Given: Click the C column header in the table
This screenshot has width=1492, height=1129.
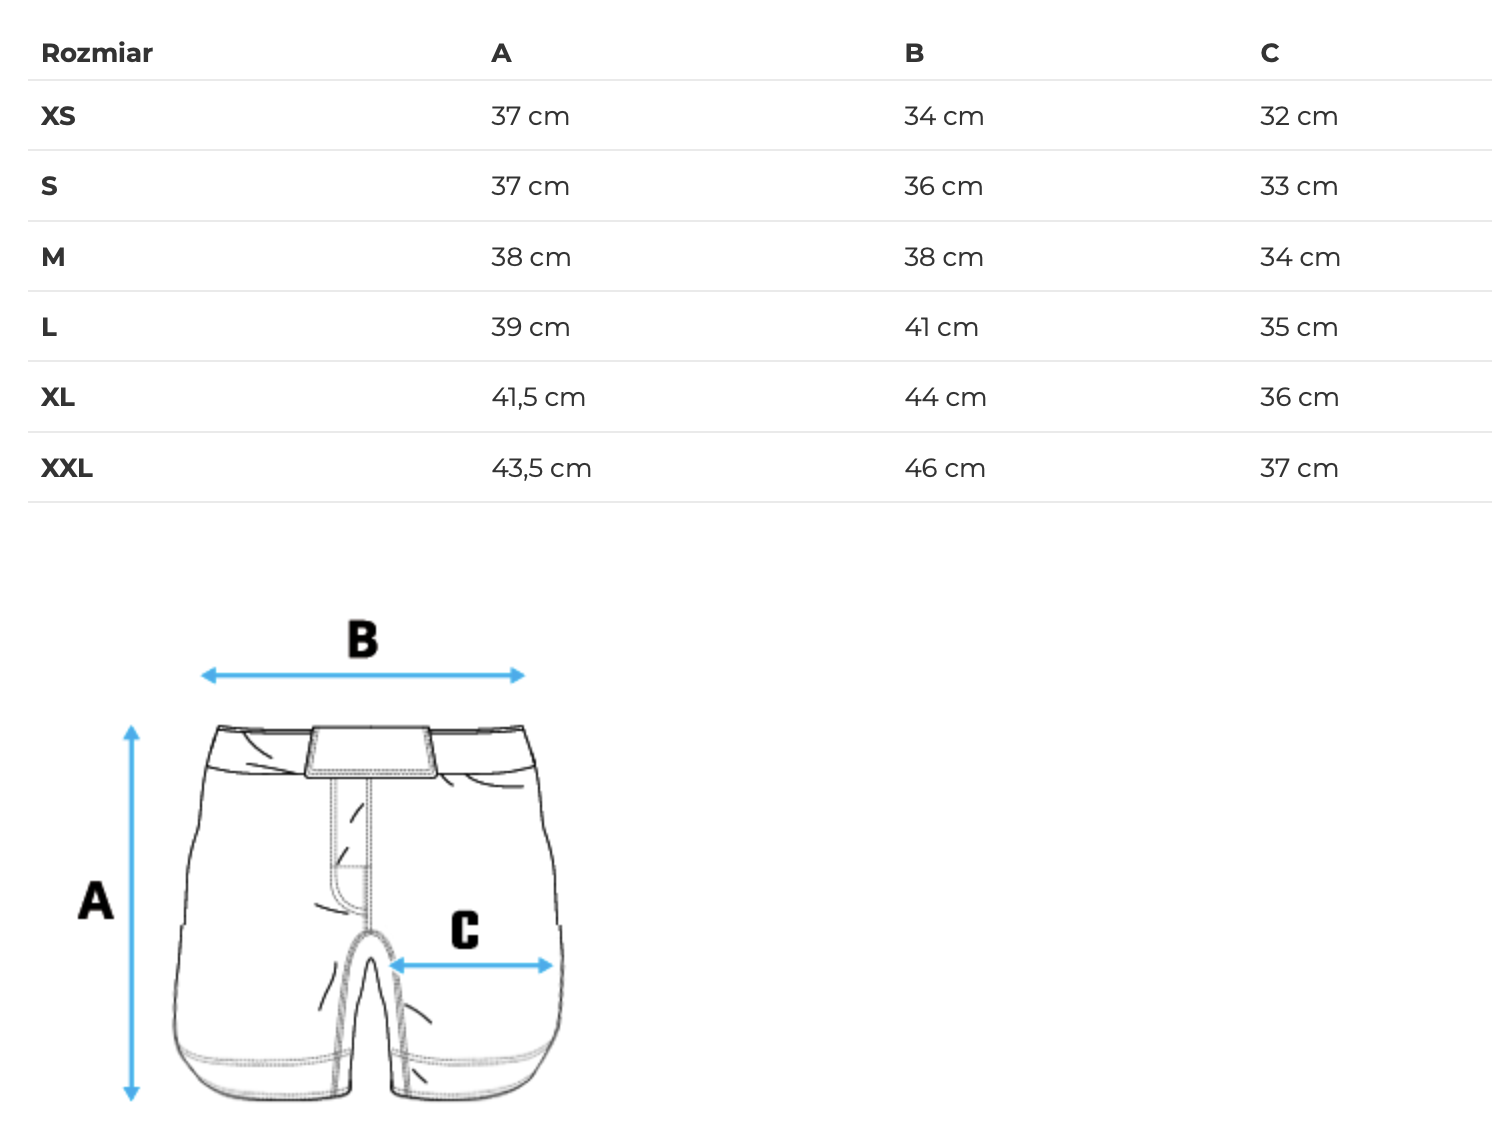Looking at the screenshot, I should (x=1269, y=53).
